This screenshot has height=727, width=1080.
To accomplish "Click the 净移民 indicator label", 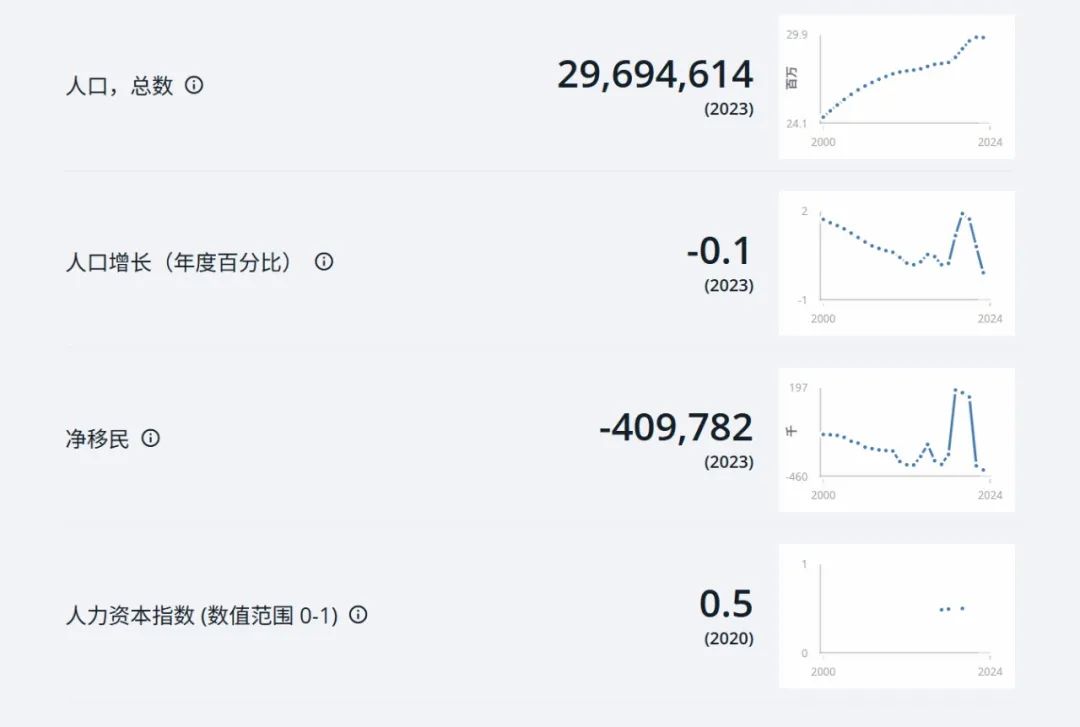I will pyautogui.click(x=97, y=438).
